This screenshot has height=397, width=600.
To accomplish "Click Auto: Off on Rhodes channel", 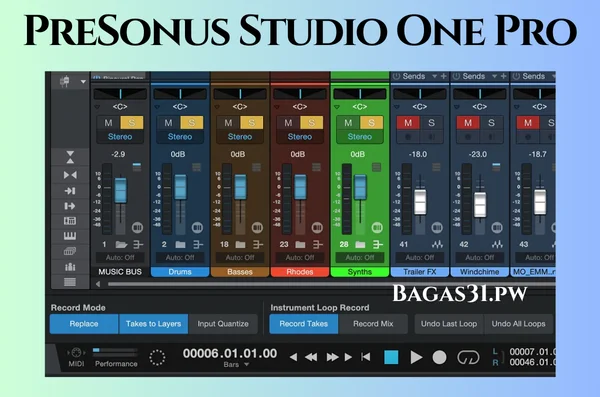I will [x=300, y=258].
